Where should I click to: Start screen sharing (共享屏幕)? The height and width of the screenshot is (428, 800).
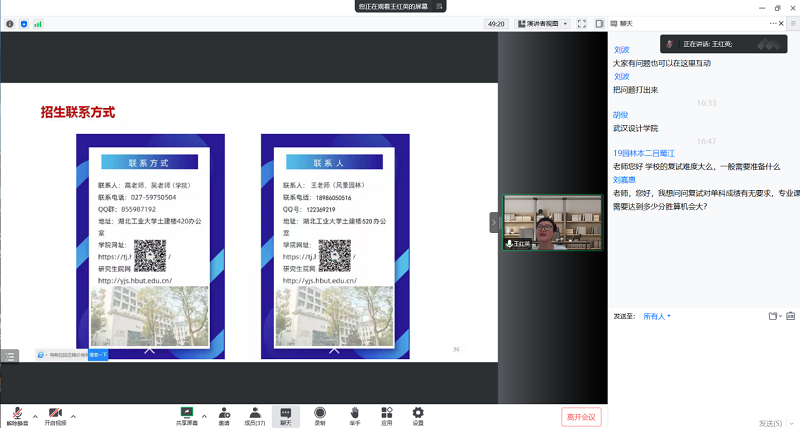pos(187,416)
